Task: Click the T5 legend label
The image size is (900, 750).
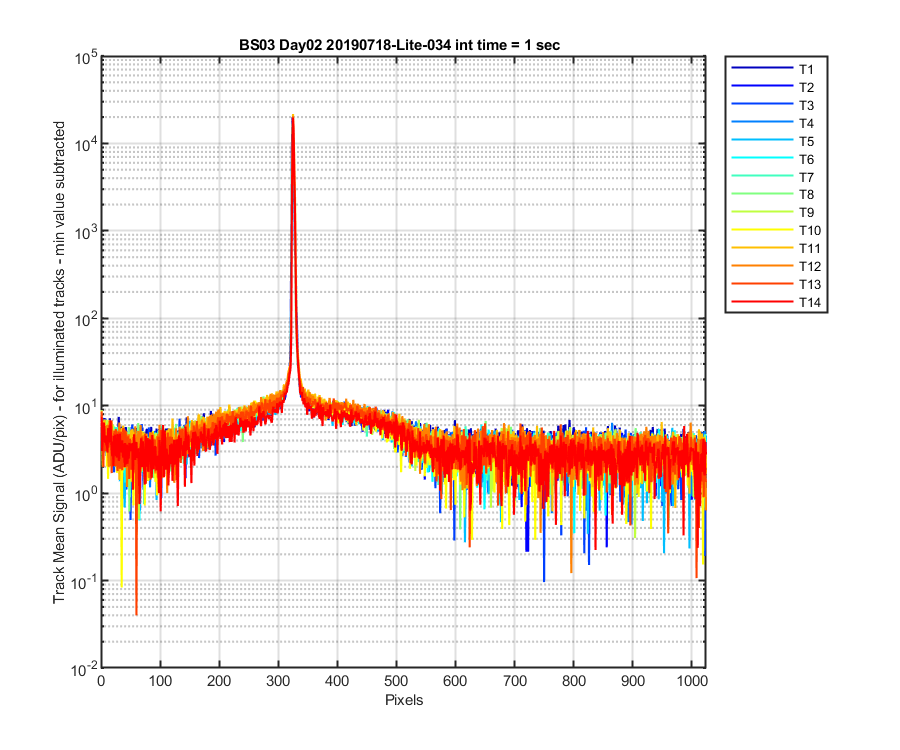Action: (806, 141)
